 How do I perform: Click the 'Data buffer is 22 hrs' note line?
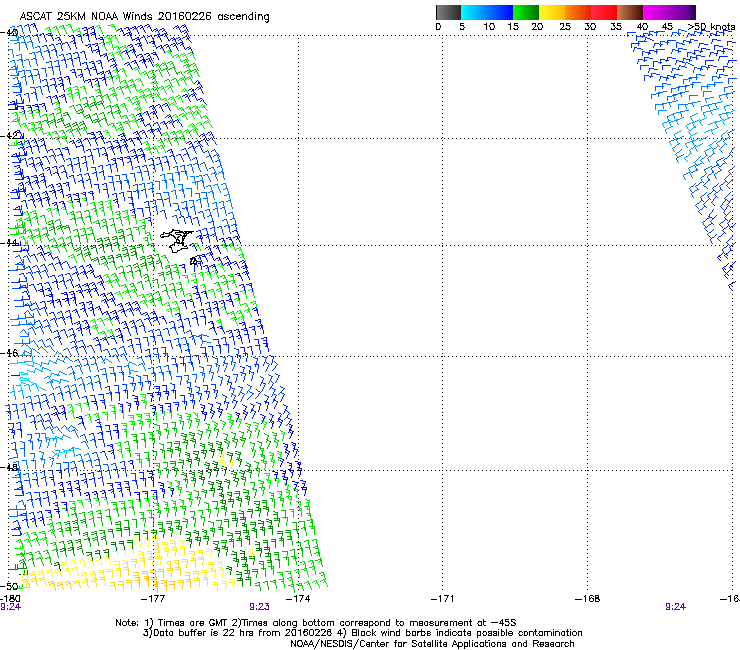(362, 633)
